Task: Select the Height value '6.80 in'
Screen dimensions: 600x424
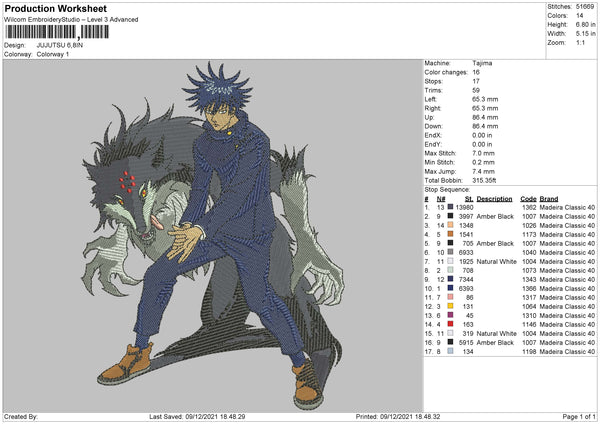Action: point(585,24)
